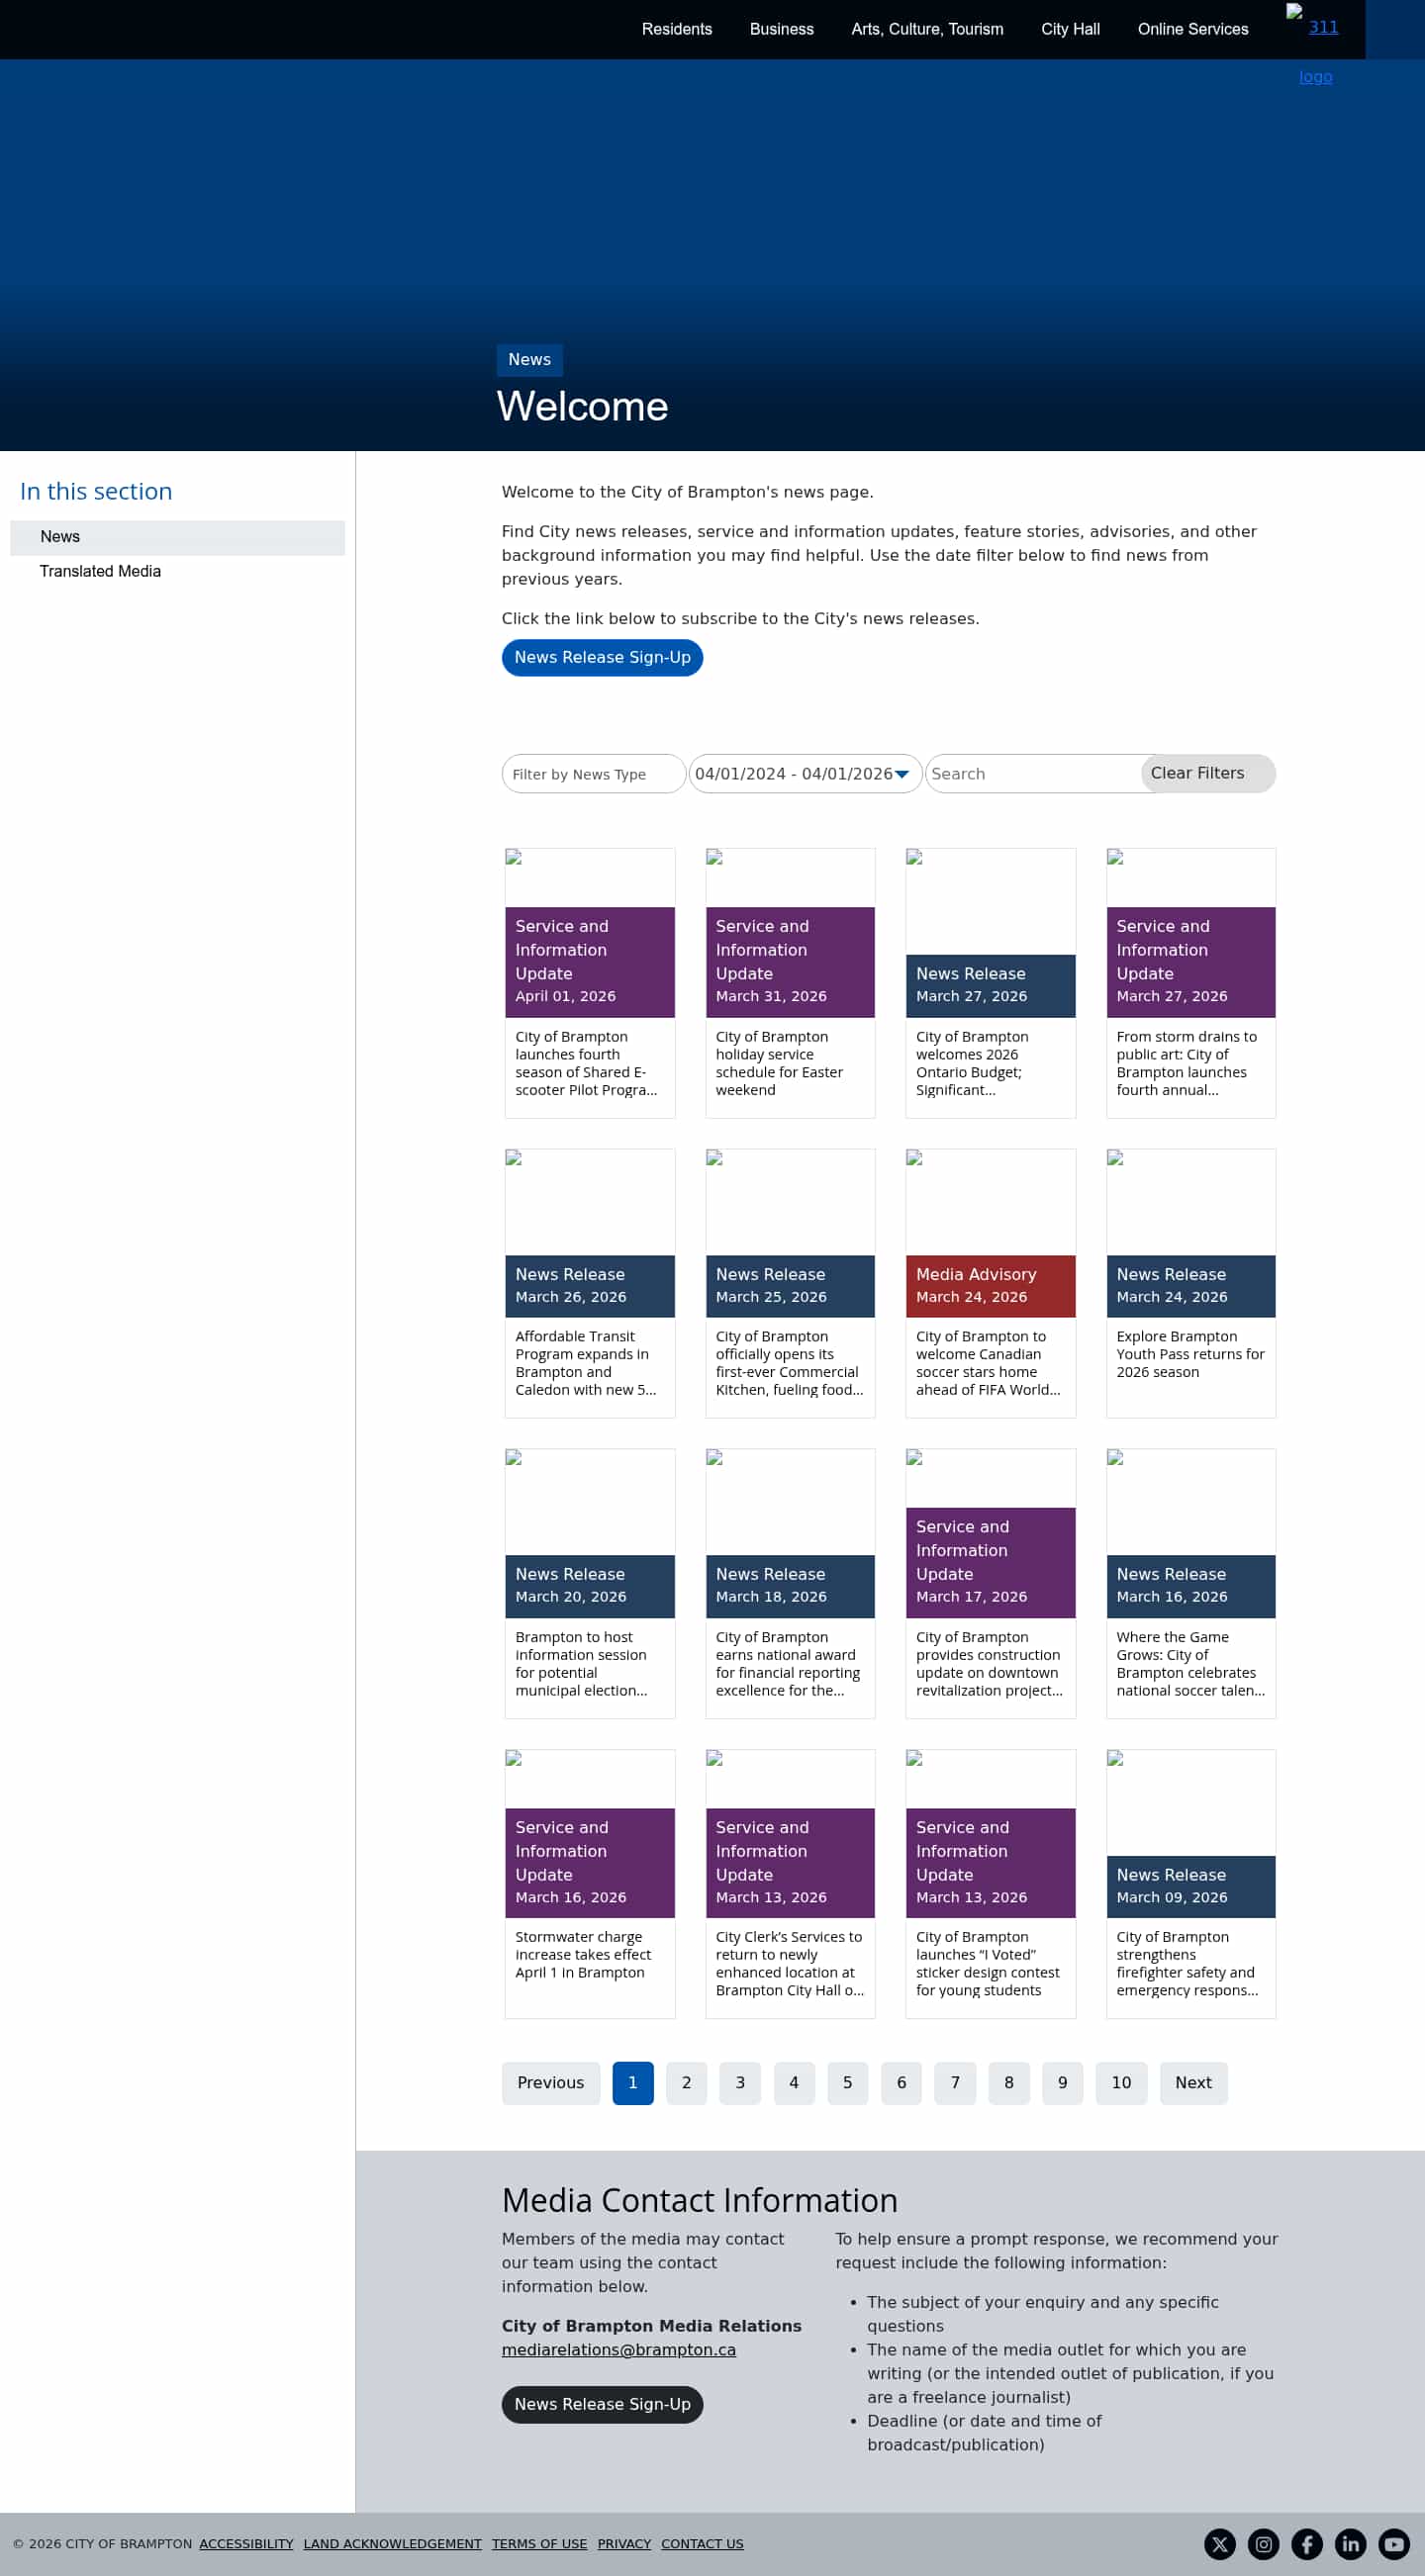Open the City Hall navigation menu

(x=1070, y=29)
